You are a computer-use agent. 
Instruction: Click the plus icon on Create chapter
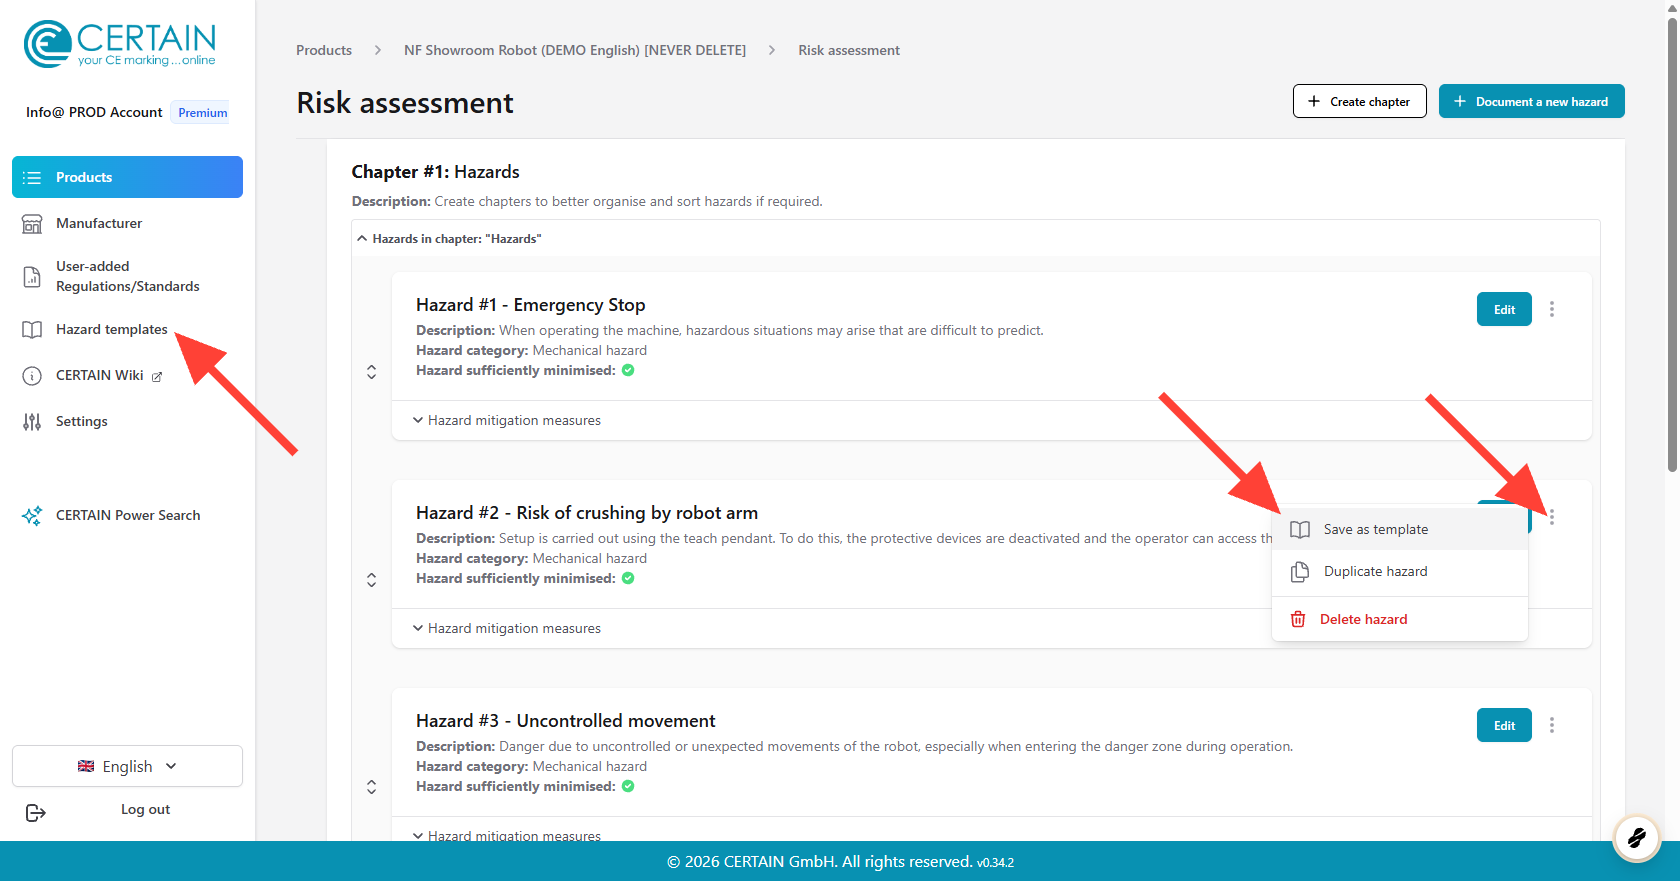[x=1314, y=101]
